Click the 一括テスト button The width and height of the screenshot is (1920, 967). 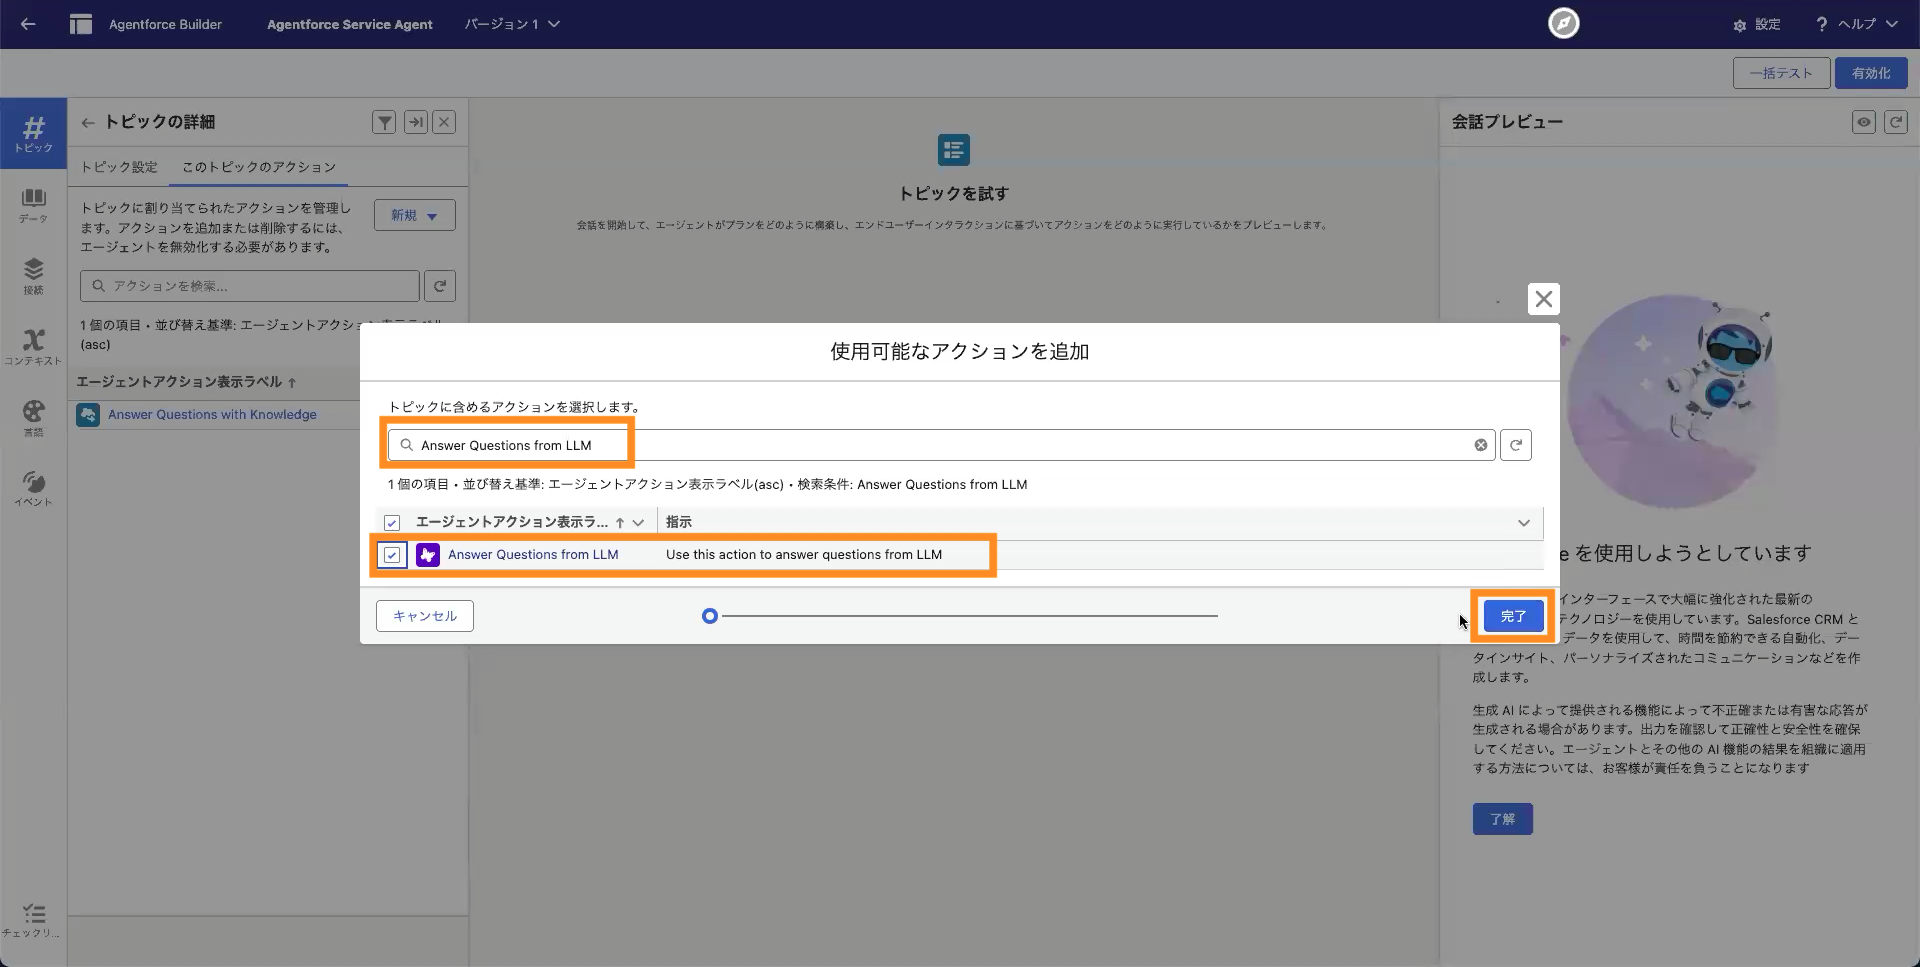point(1781,73)
